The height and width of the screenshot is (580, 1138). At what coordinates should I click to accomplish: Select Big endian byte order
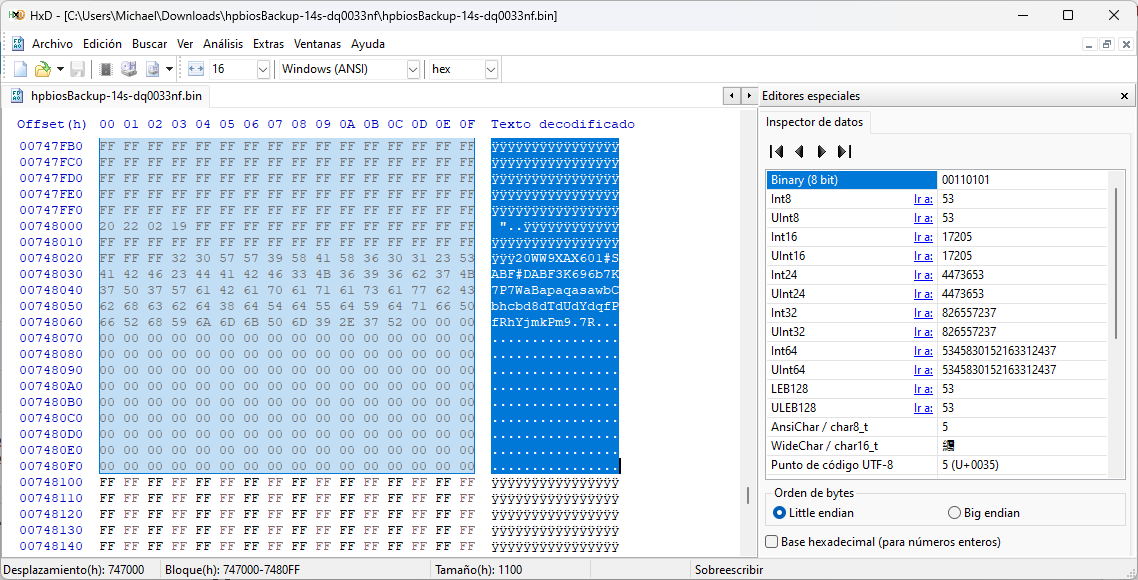(954, 513)
